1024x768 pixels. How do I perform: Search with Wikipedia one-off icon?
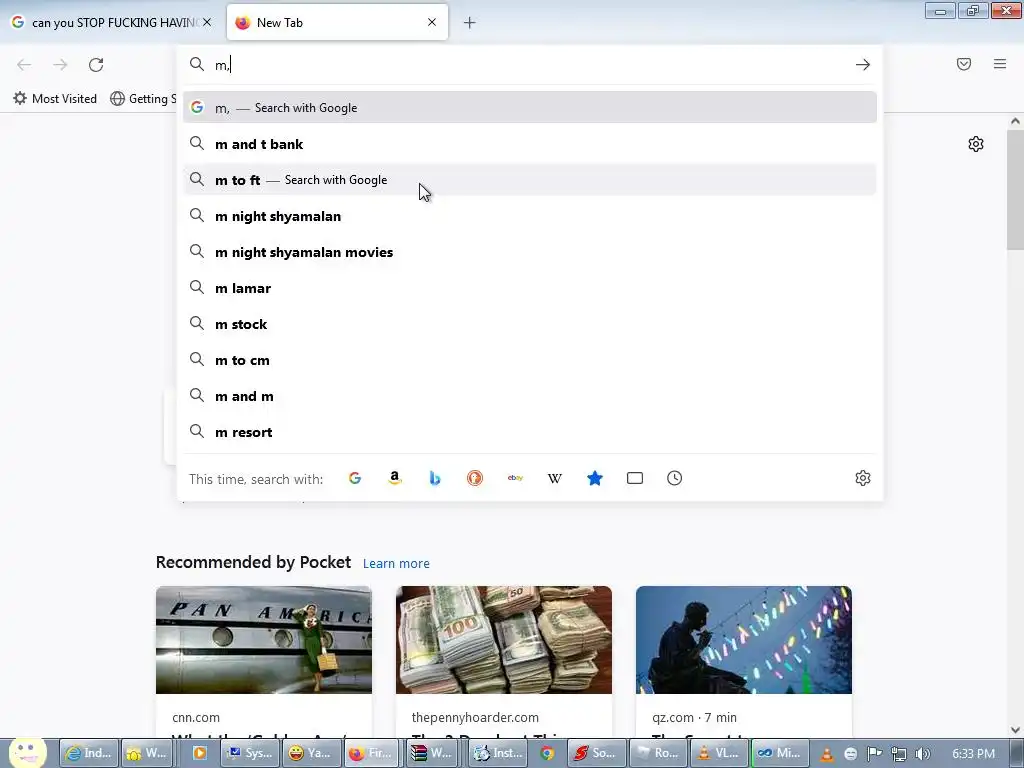point(555,478)
